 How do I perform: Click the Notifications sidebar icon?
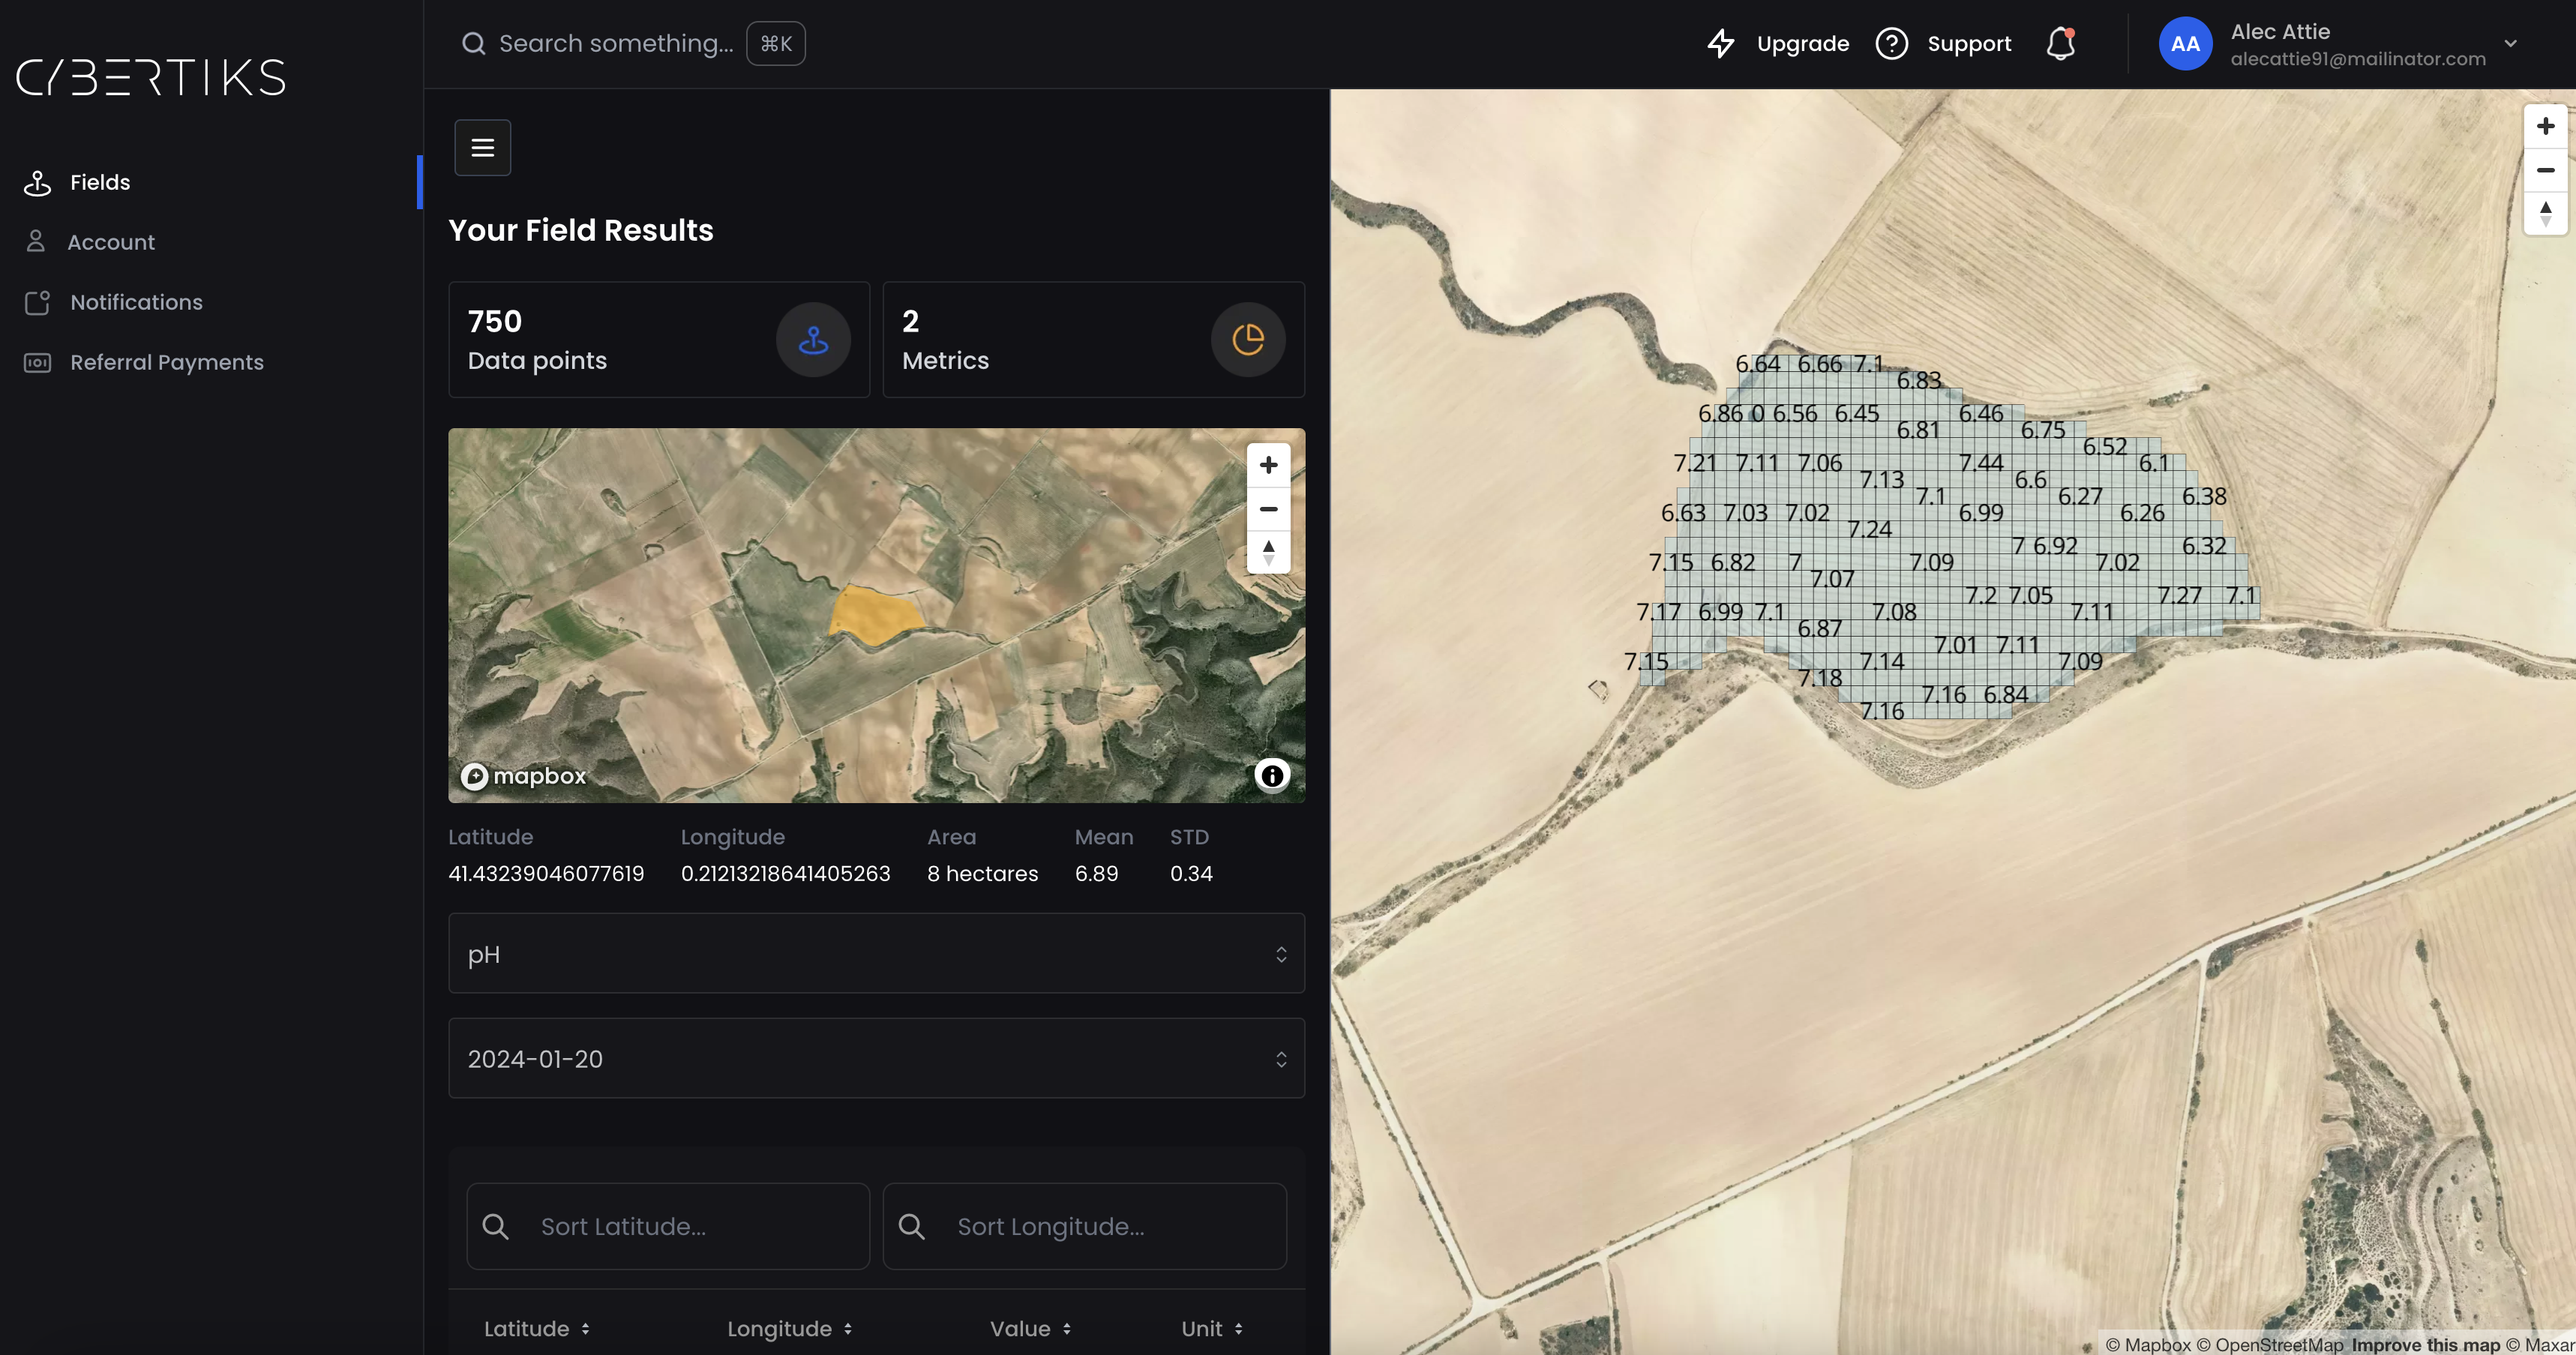click(37, 302)
